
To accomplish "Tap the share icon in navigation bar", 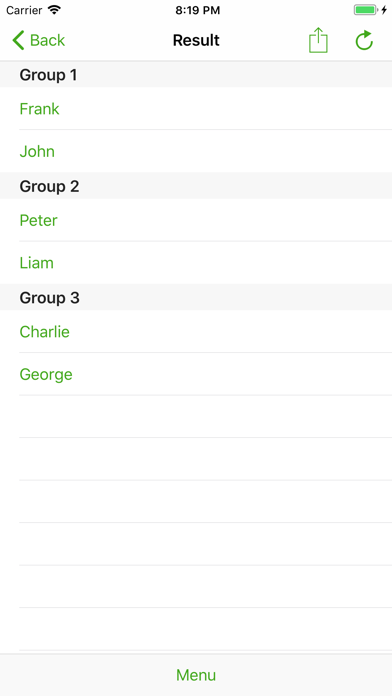I will coord(318,40).
